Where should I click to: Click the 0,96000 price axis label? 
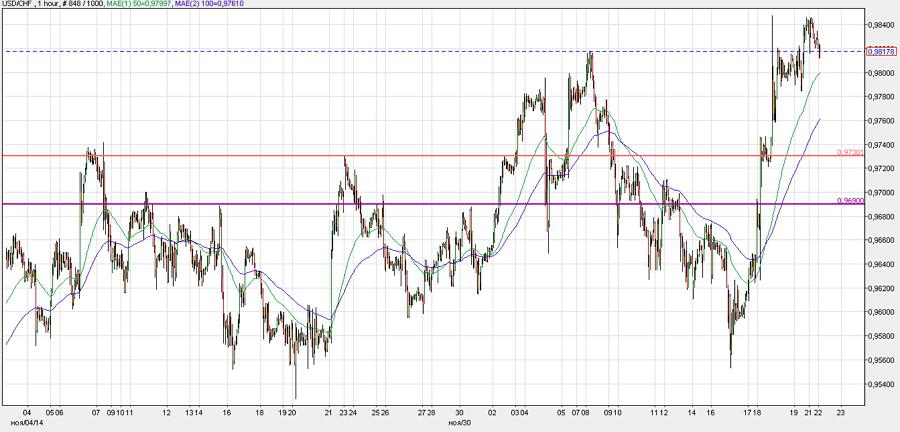click(x=881, y=312)
